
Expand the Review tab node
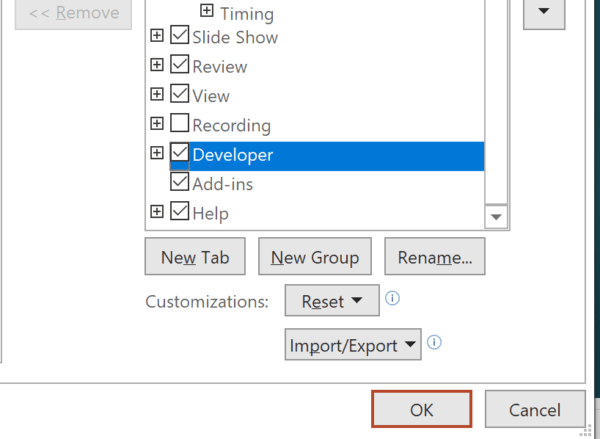pyautogui.click(x=157, y=65)
